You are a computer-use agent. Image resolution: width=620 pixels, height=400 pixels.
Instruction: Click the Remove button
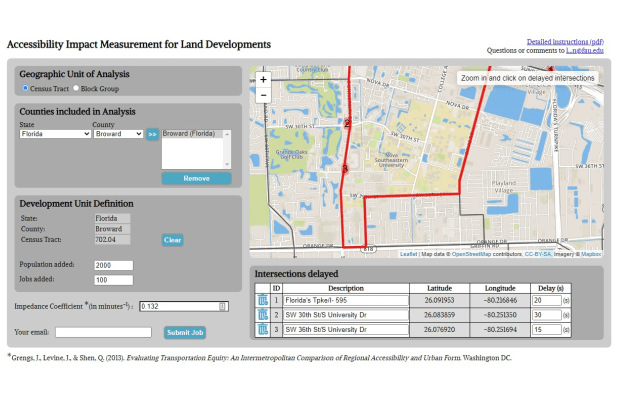pyautogui.click(x=197, y=179)
